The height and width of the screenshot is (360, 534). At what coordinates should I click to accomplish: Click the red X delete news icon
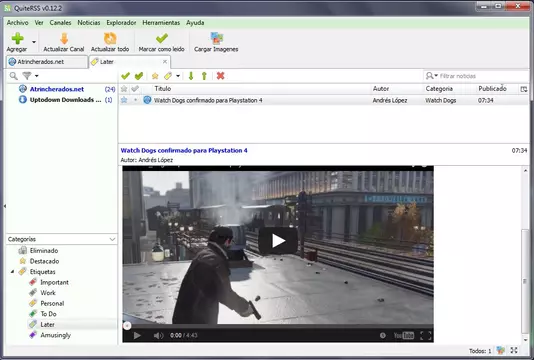220,76
